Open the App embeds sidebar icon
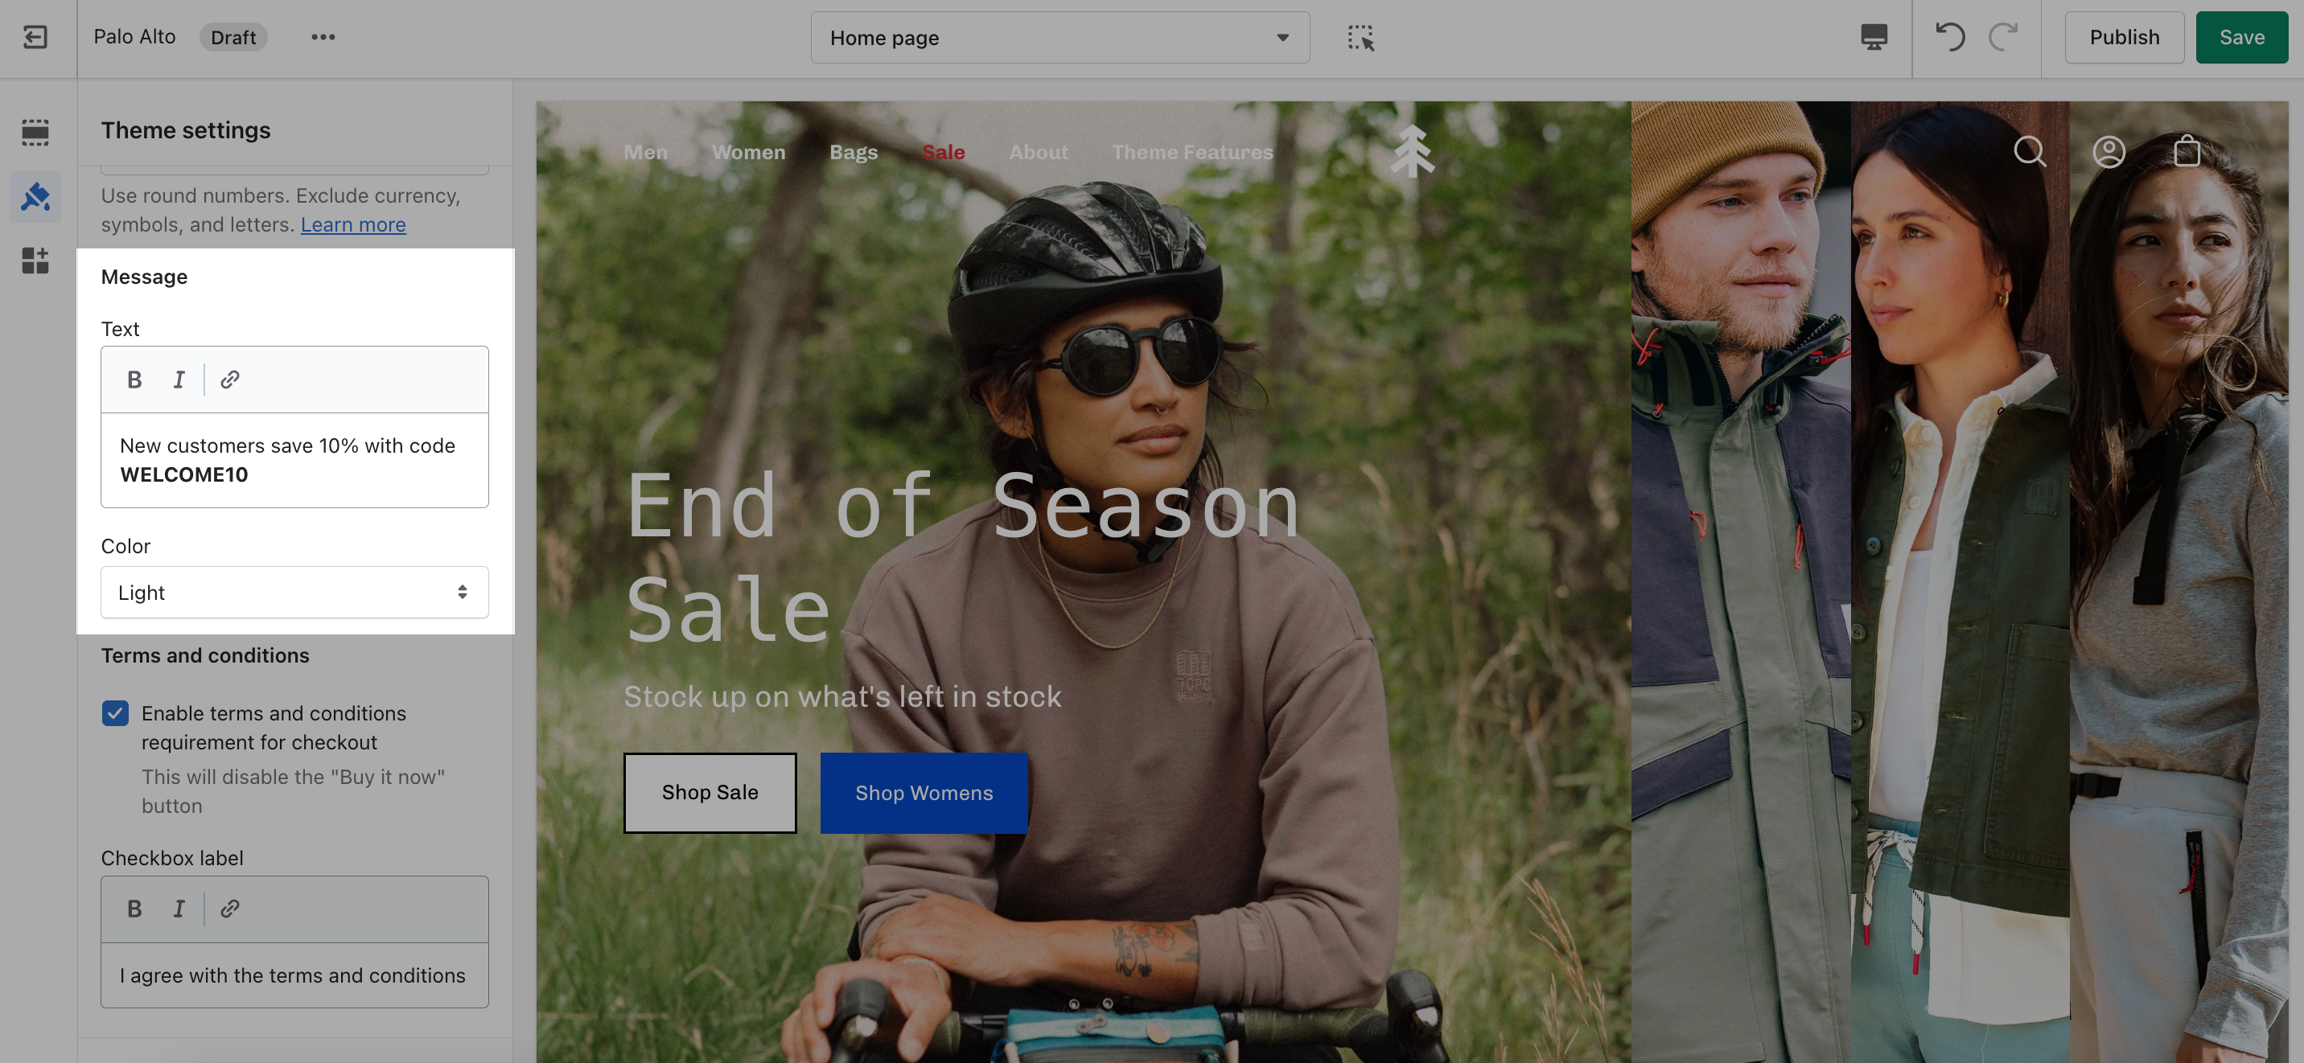 (35, 261)
